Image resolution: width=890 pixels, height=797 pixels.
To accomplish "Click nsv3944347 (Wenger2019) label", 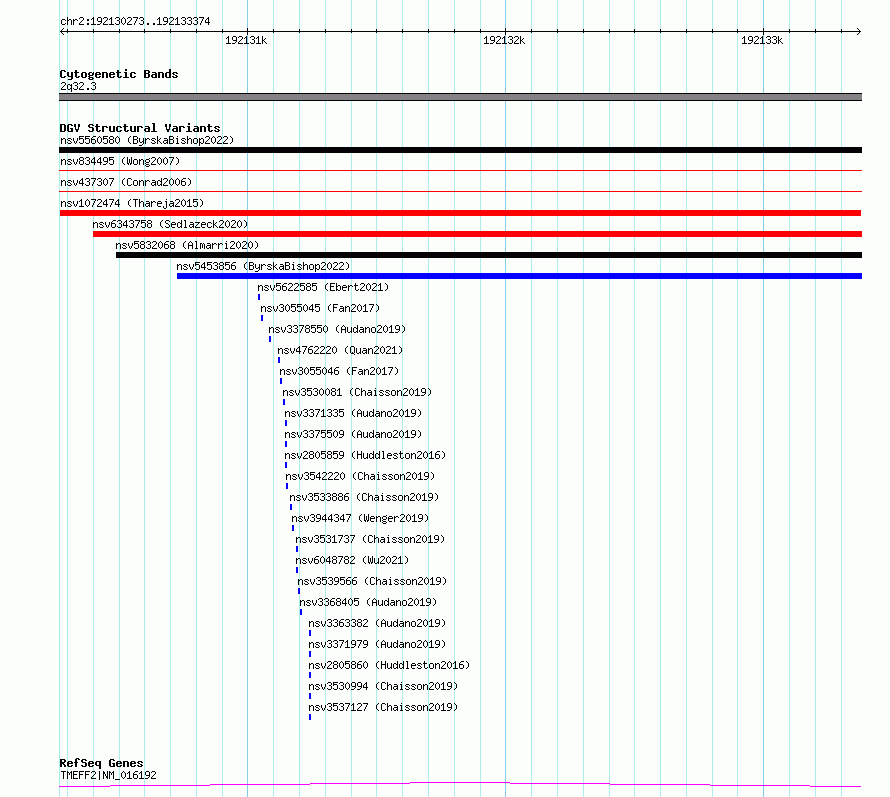I will point(360,518).
